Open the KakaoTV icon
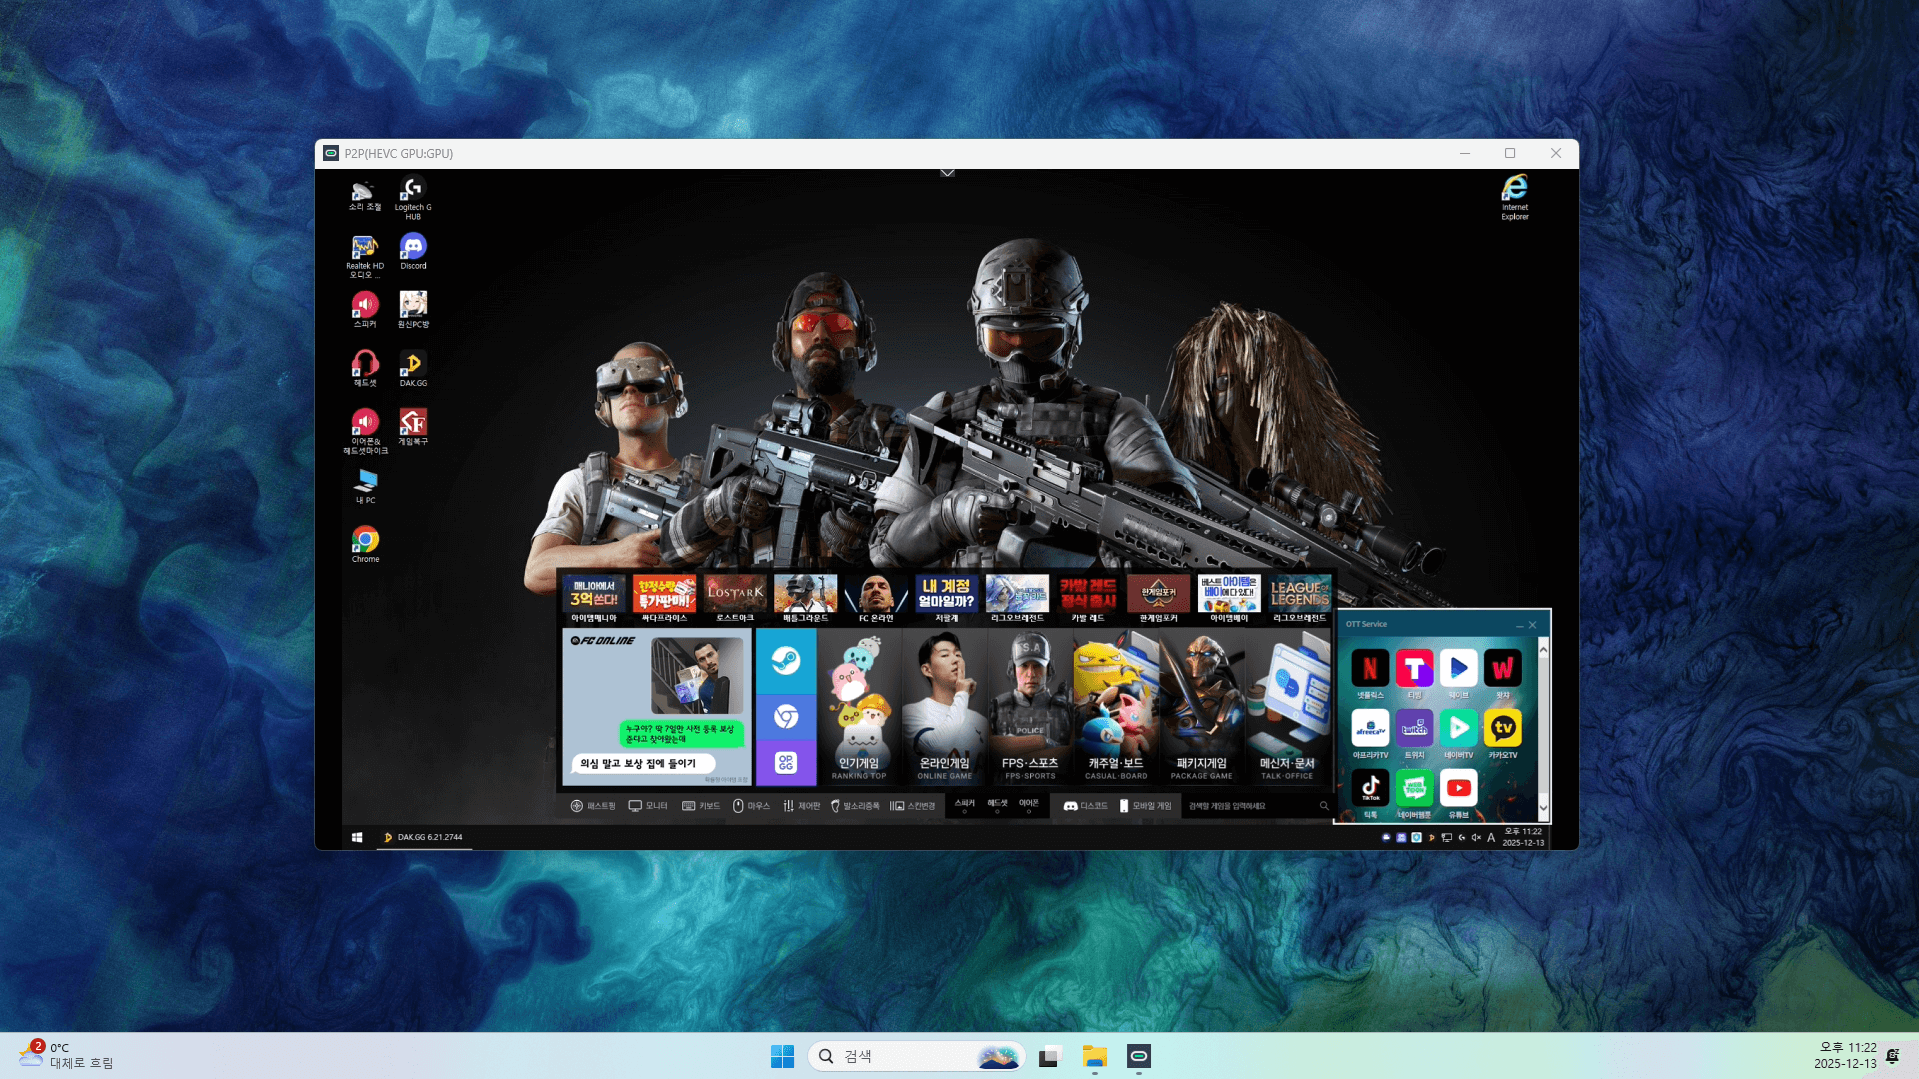 pos(1502,729)
